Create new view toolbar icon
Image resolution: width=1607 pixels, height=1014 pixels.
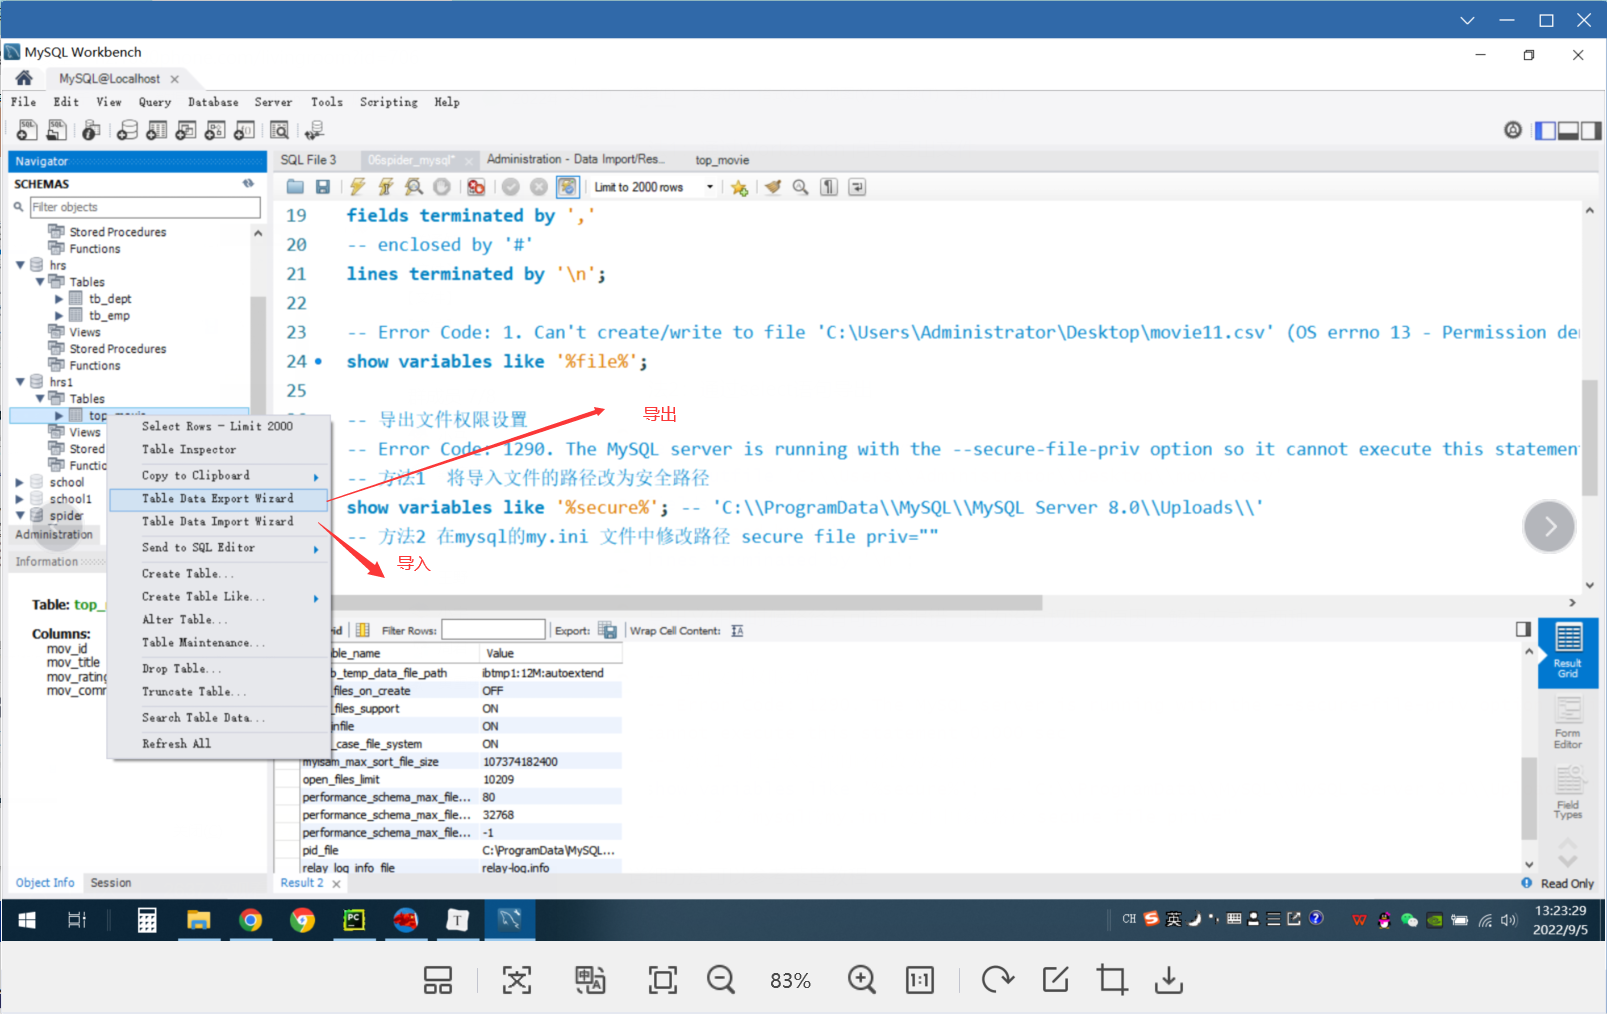click(x=186, y=130)
